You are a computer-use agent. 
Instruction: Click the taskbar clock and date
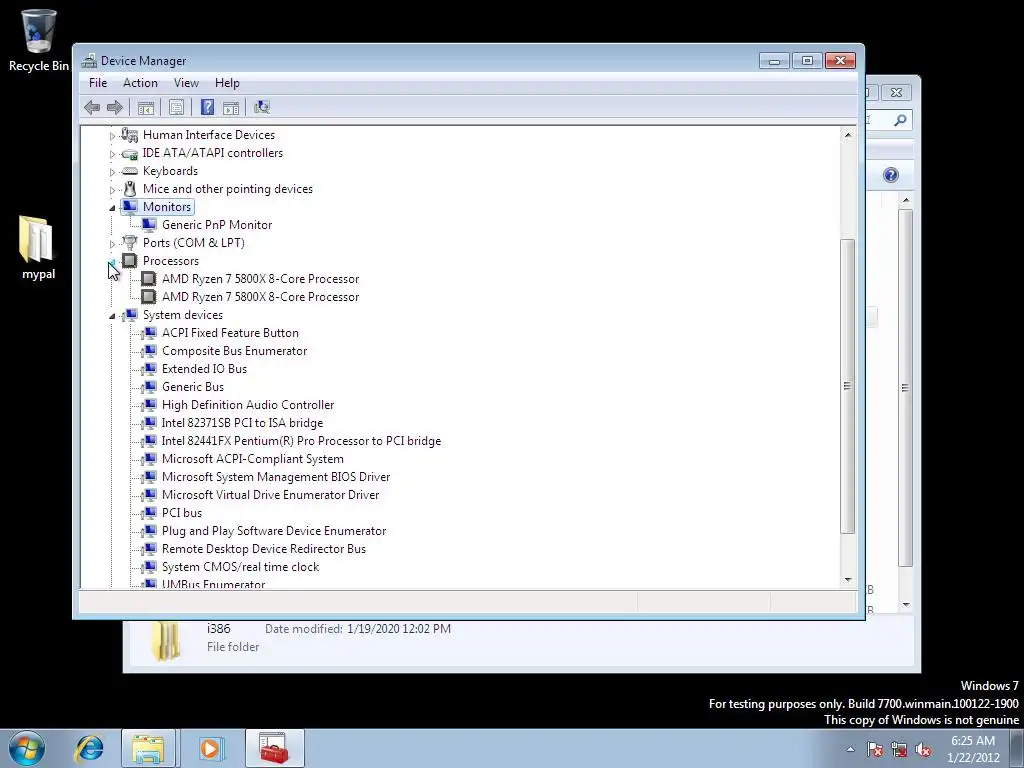[973, 749]
